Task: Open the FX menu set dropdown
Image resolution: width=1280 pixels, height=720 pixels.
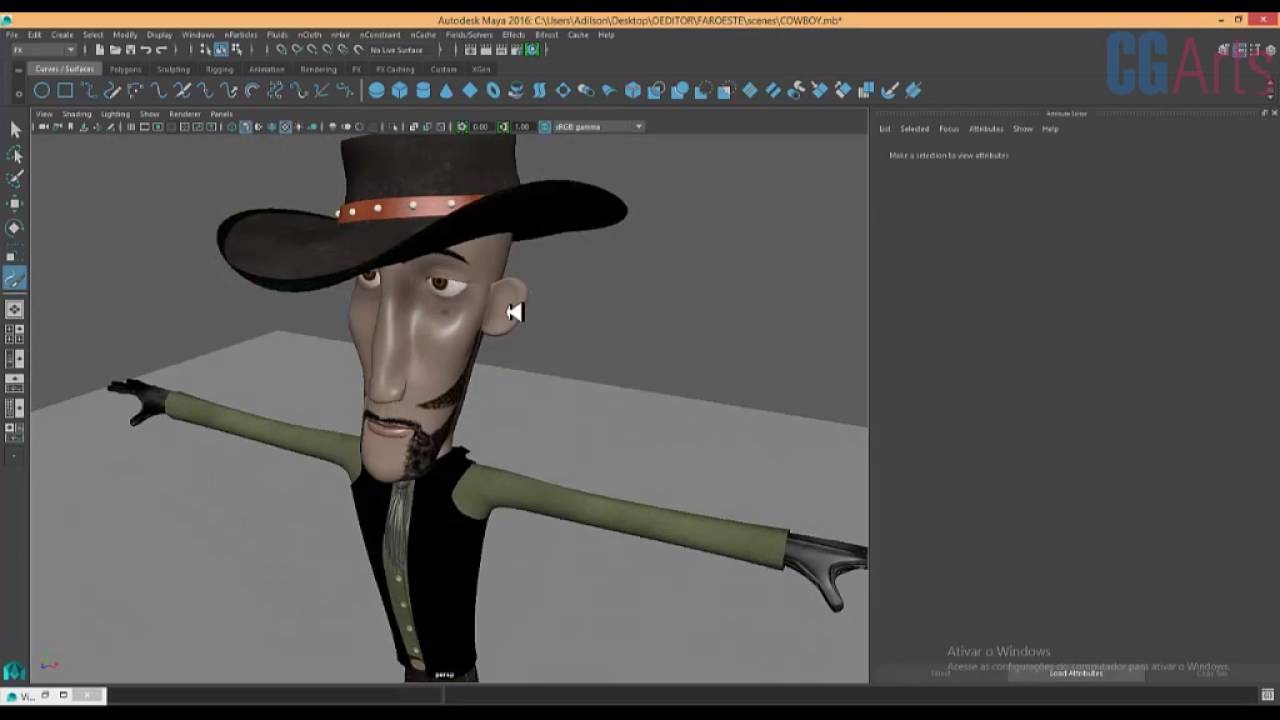Action: [44, 50]
